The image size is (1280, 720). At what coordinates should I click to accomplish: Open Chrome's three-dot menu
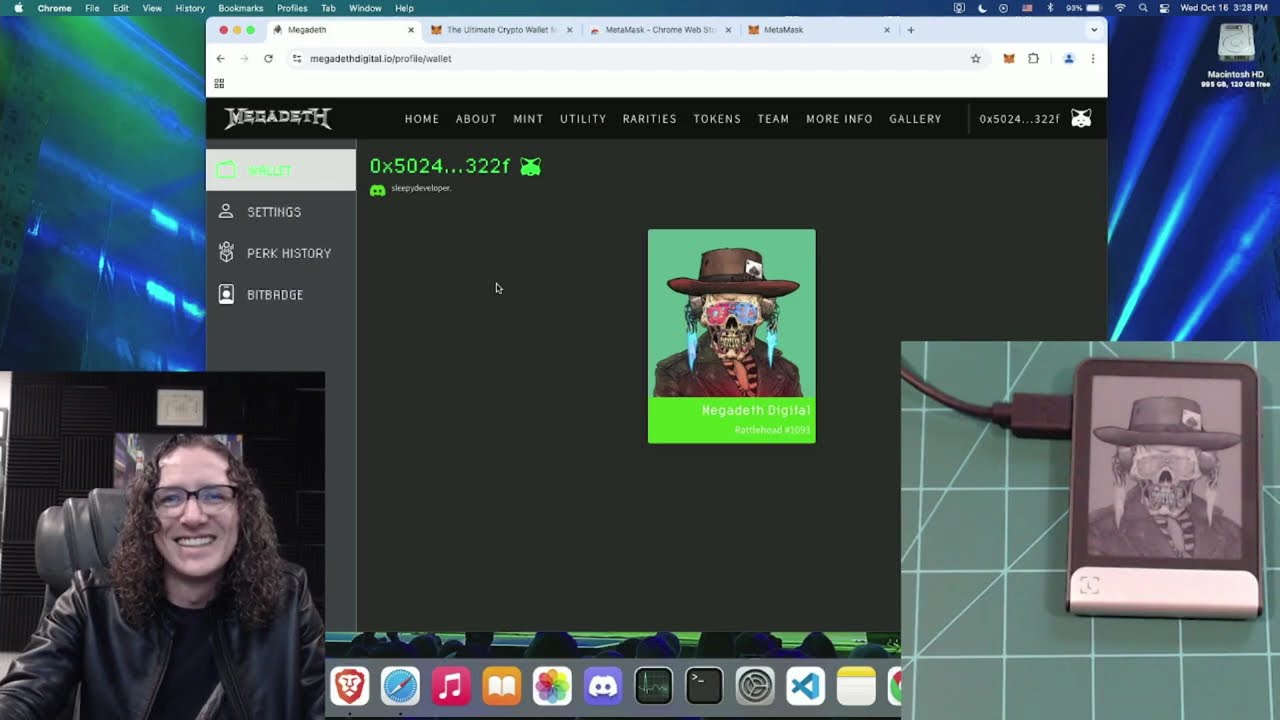(1092, 59)
